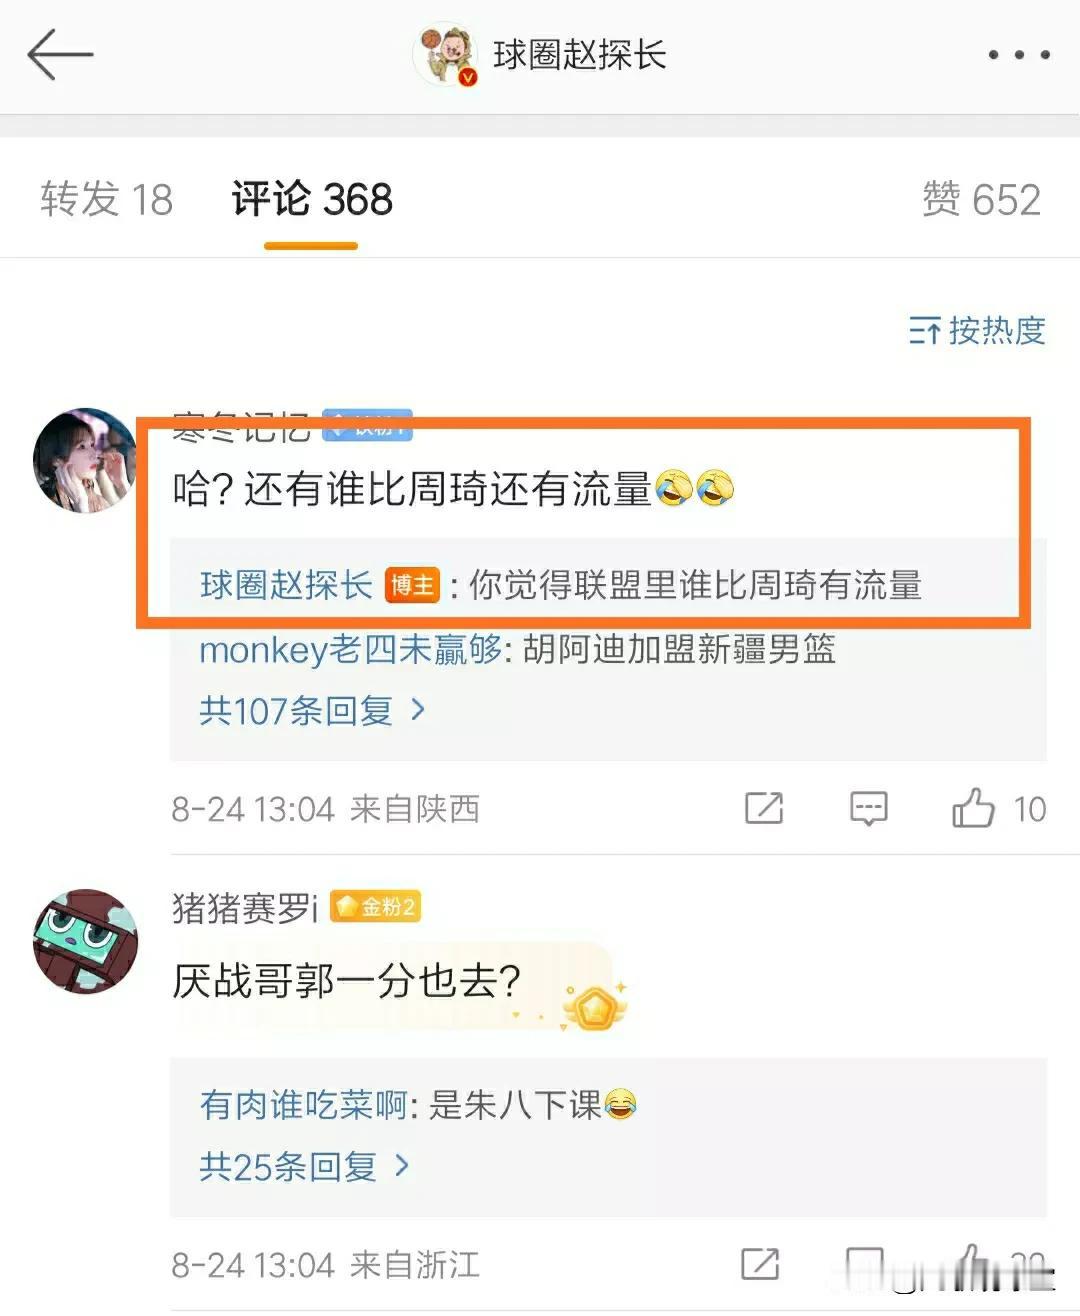Tap the share icon on the 陕西 comment
The height and width of the screenshot is (1316, 1080).
point(764,808)
